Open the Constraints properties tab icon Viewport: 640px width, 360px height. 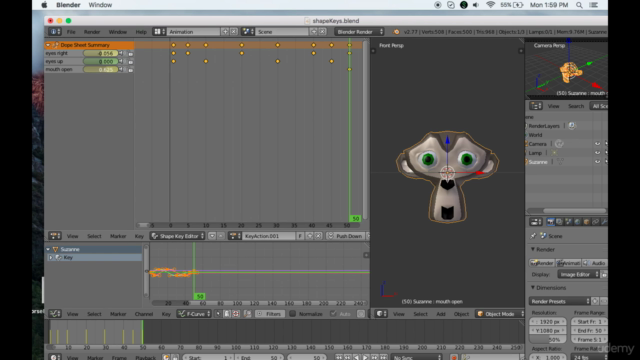coord(596,222)
